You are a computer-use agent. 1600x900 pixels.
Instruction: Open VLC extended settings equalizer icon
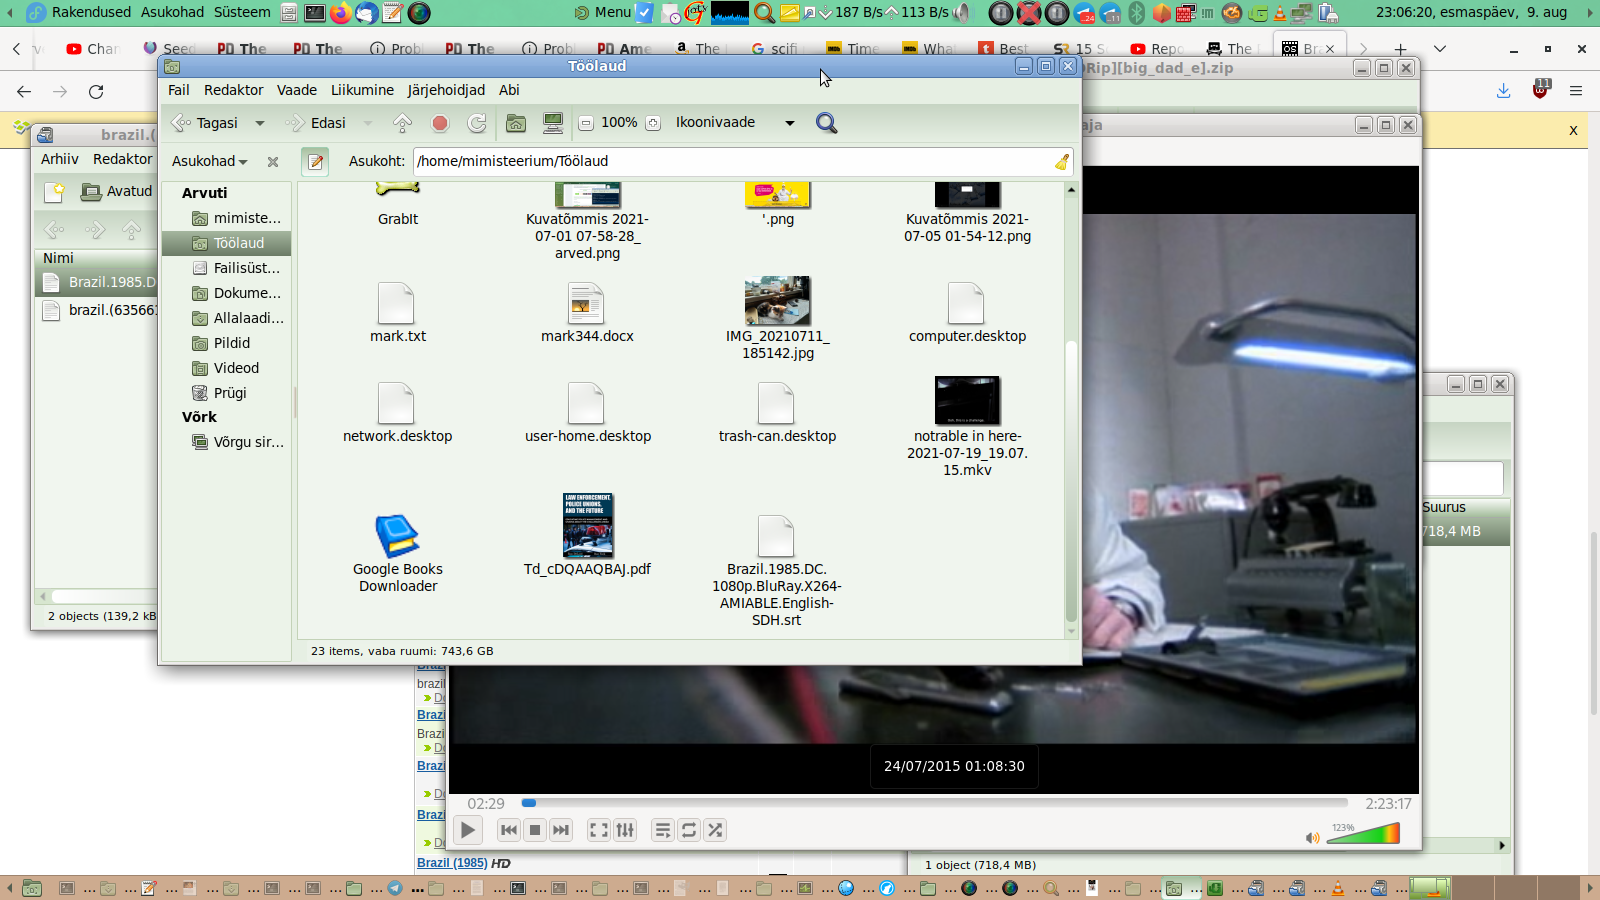(625, 830)
